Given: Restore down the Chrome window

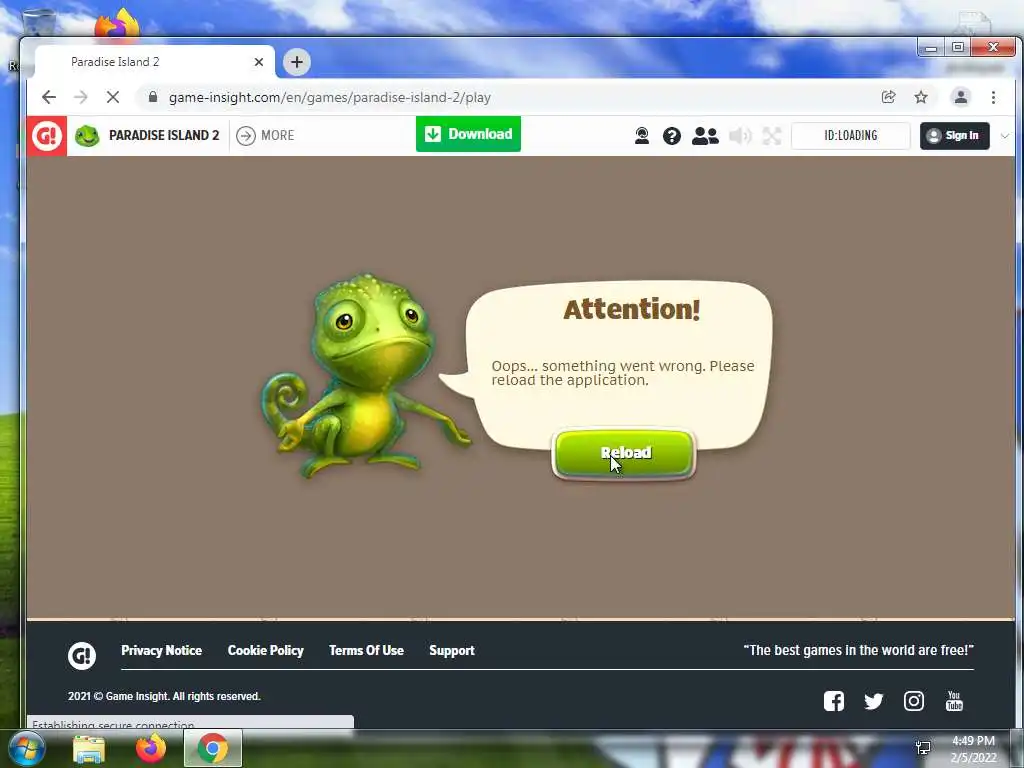Looking at the screenshot, I should click(x=957, y=48).
